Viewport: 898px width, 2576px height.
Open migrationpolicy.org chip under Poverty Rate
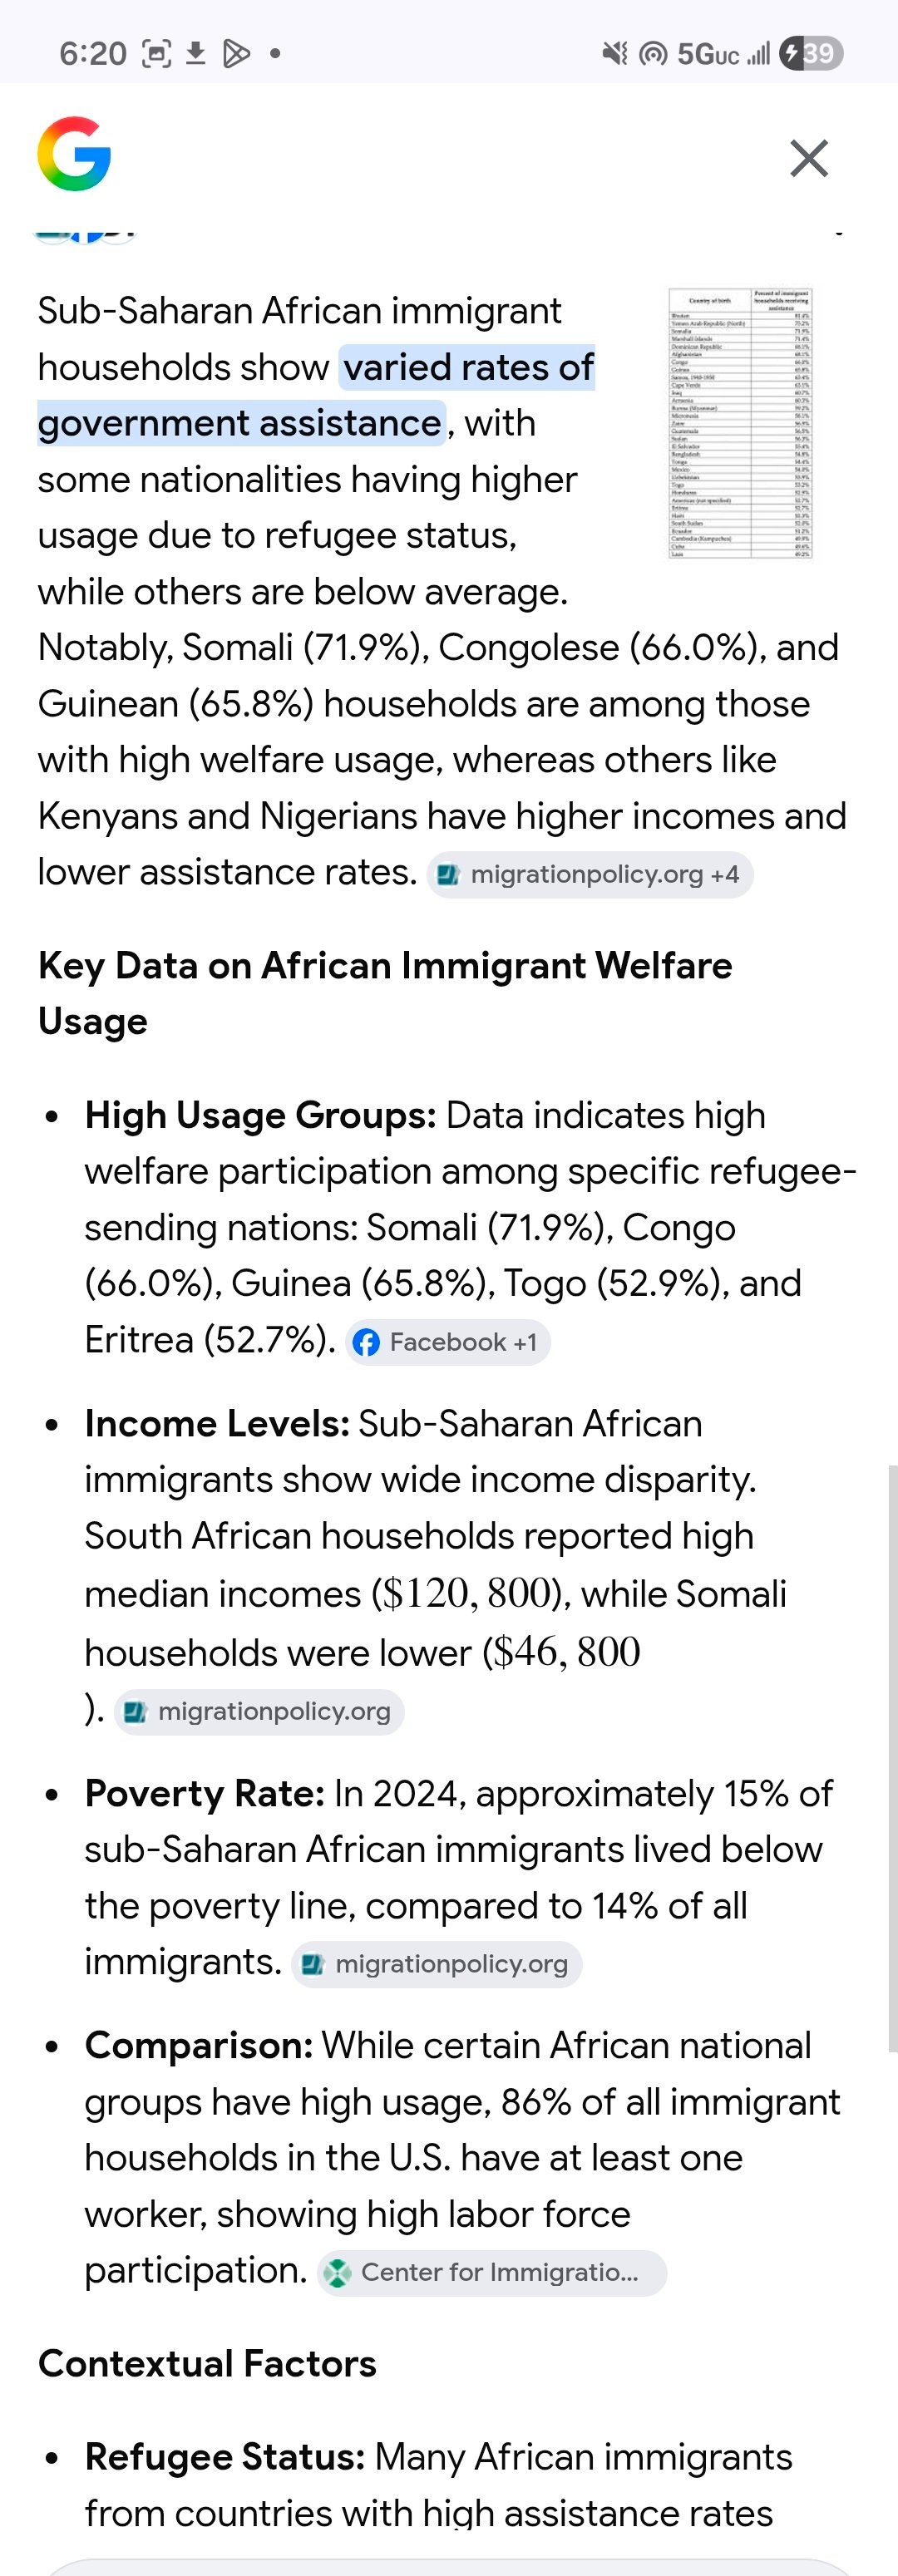tap(437, 1964)
